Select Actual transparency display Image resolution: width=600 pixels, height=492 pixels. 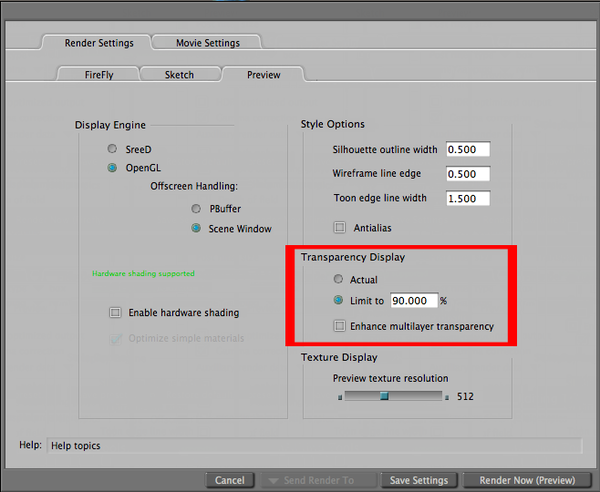coord(338,279)
